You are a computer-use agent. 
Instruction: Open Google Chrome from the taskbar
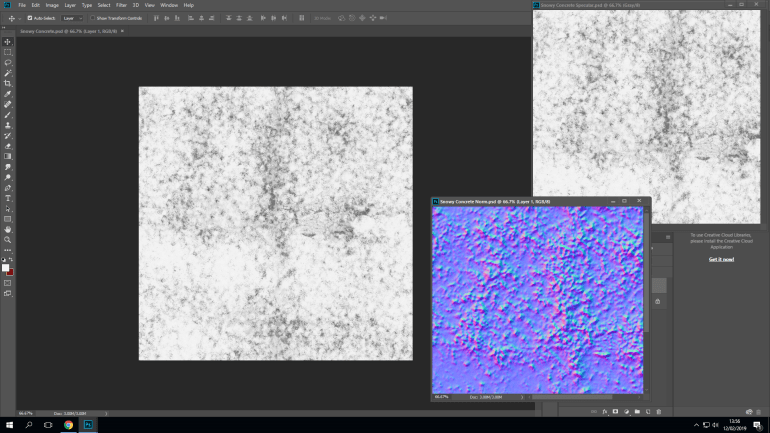(x=68, y=425)
